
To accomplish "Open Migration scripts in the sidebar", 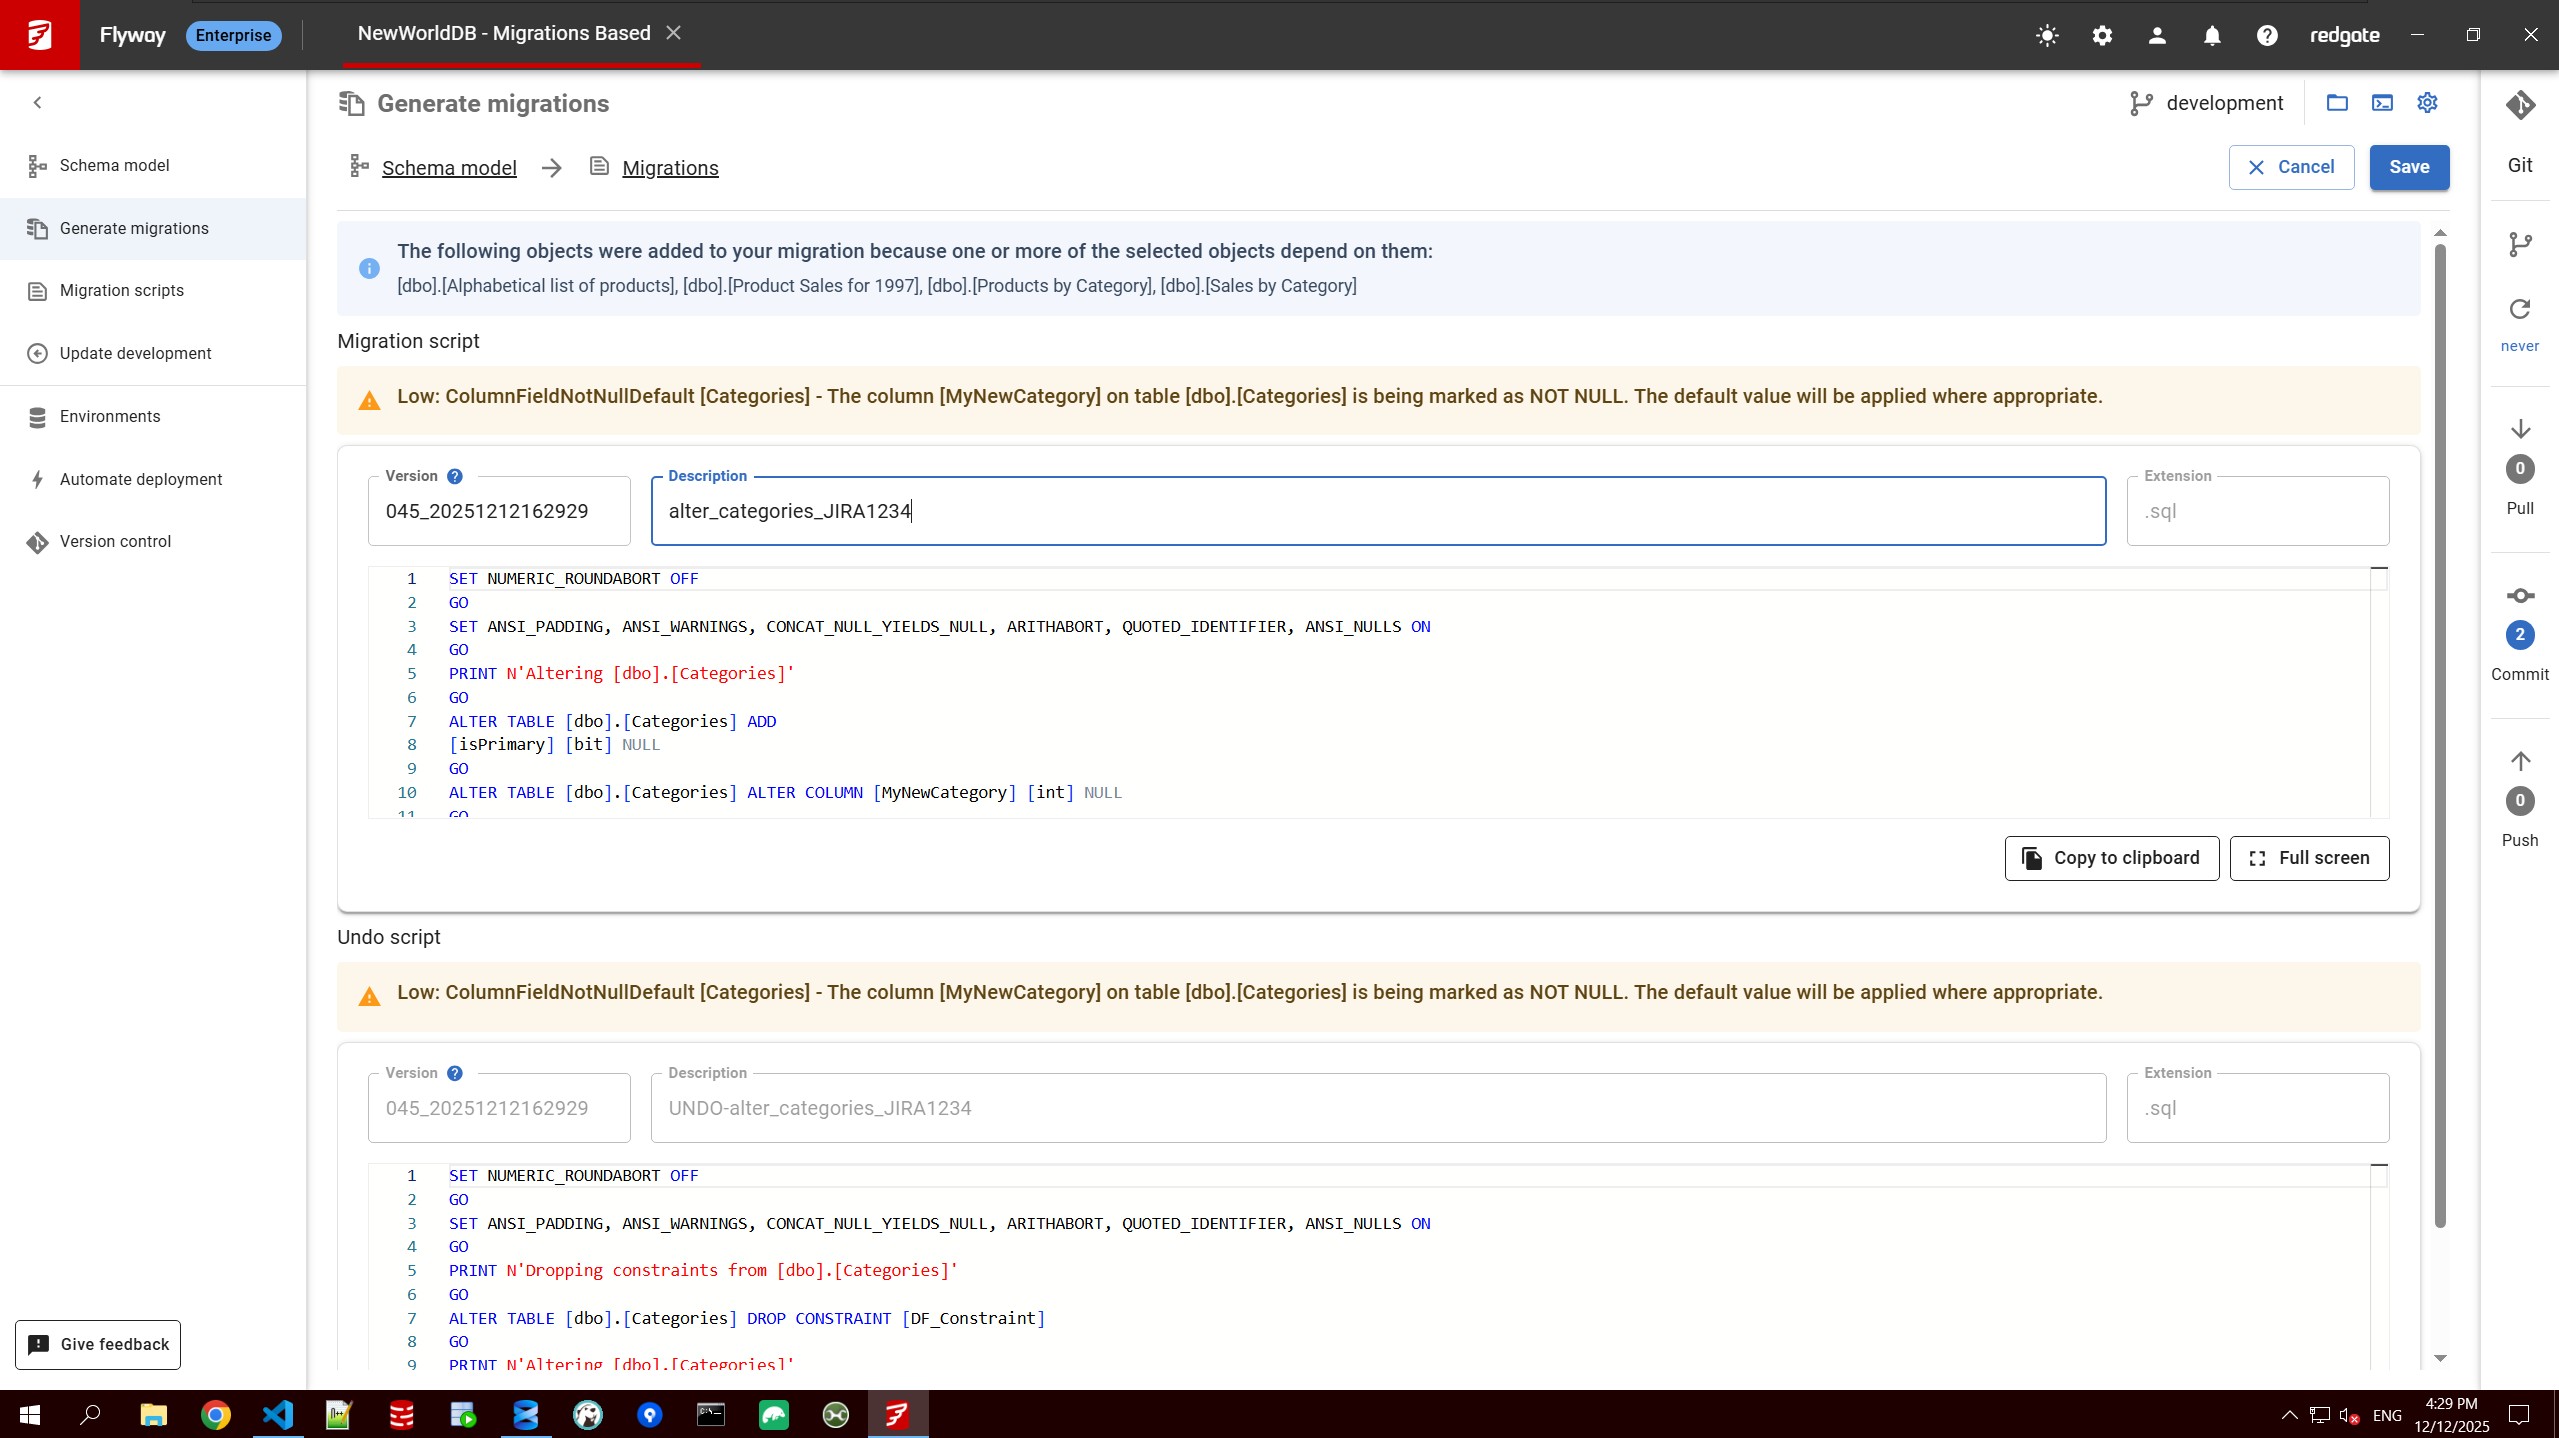I will tap(120, 290).
